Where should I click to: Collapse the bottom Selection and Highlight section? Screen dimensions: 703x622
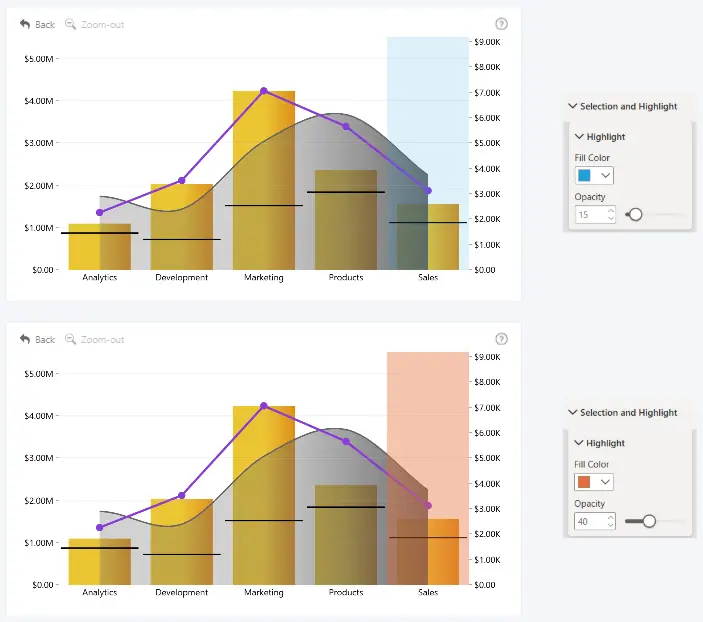pos(573,413)
